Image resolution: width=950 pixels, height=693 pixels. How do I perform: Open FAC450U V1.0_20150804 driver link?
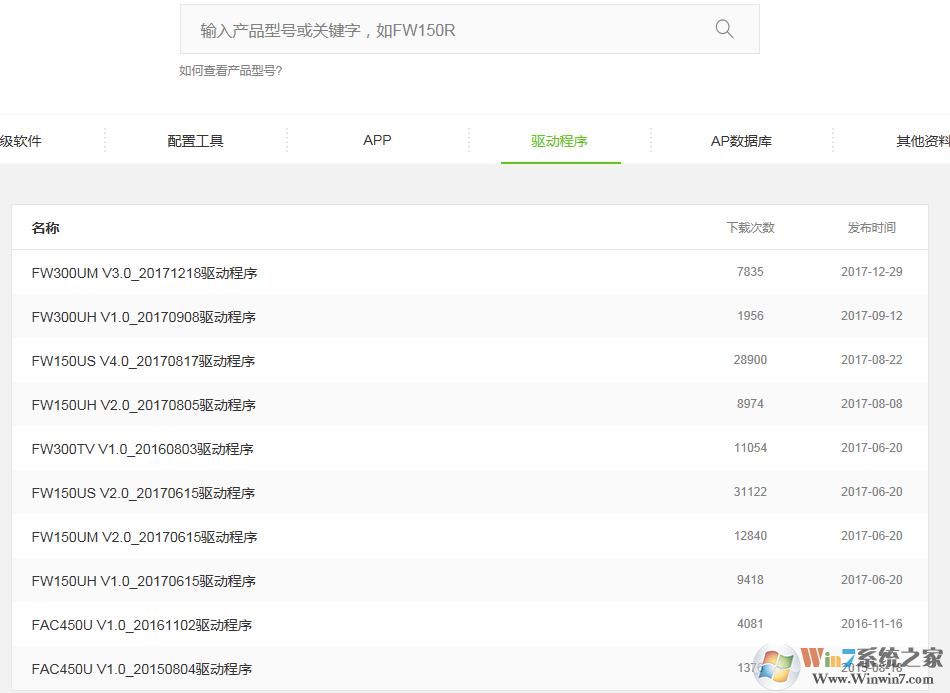tap(141, 669)
